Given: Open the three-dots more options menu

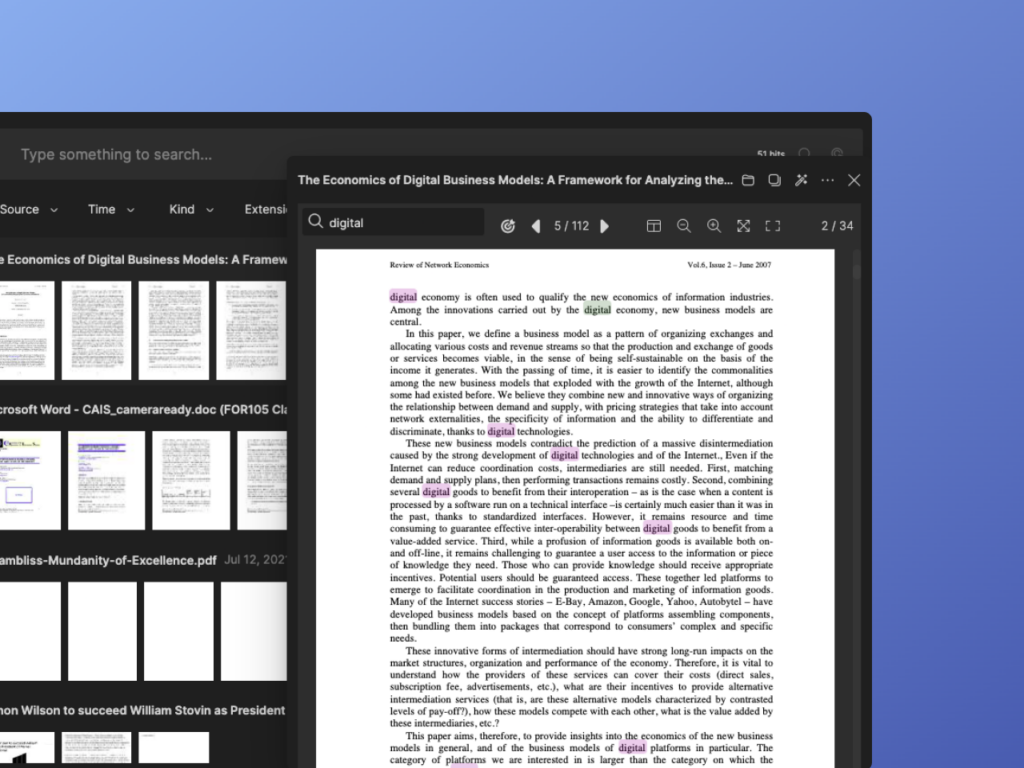Looking at the screenshot, I should [x=827, y=180].
